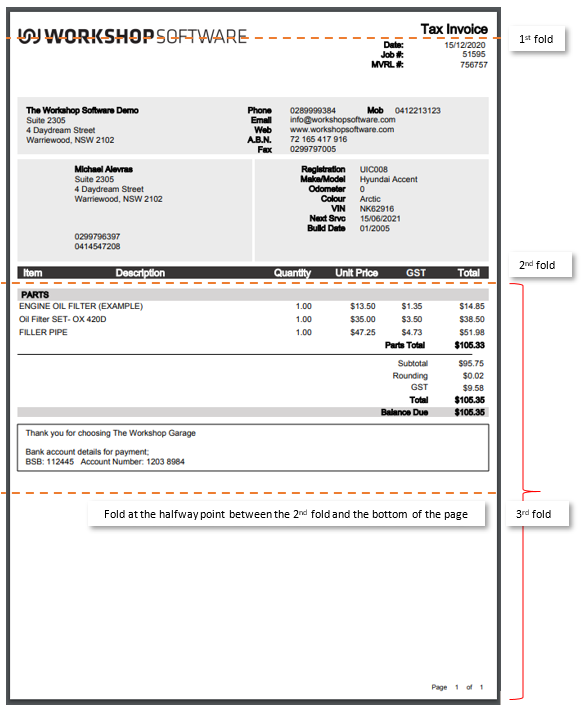Screen dimensions: 588x716
Task: Select registration UIC008
Action: [x=373, y=169]
